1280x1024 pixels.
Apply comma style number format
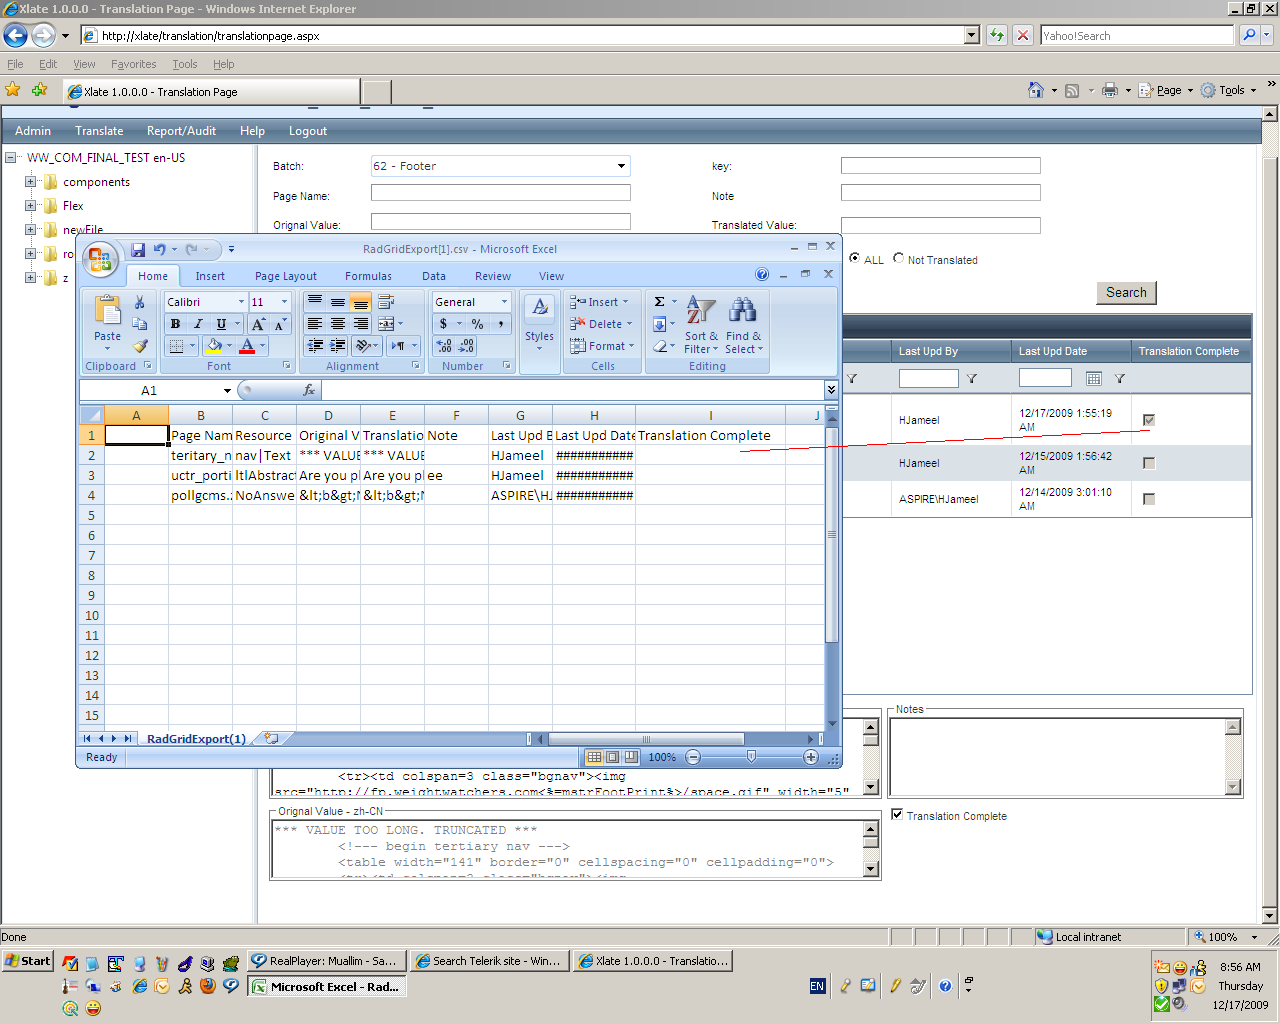[501, 324]
